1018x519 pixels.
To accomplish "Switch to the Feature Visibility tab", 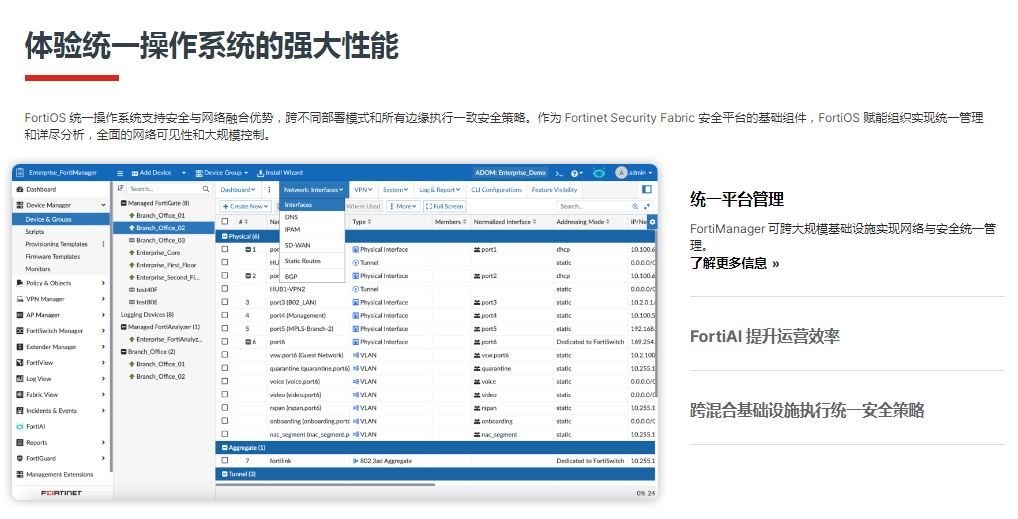I will (554, 189).
